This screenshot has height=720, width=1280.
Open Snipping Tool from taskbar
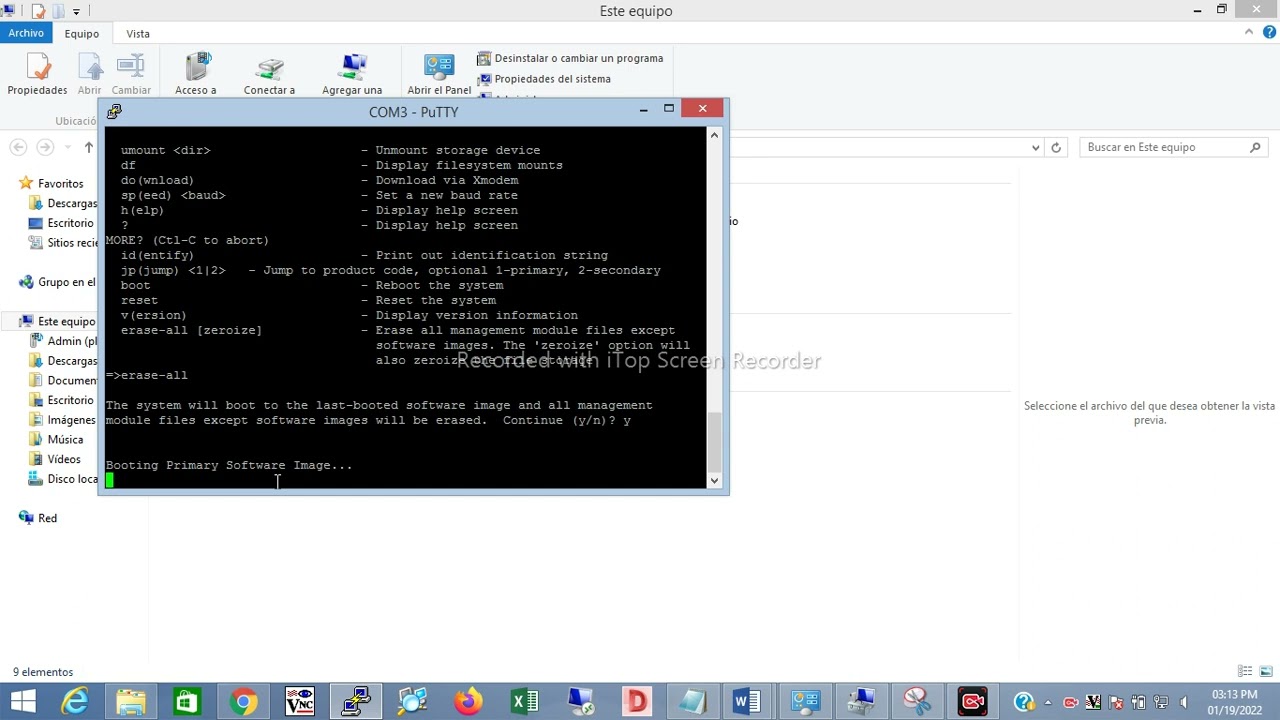coord(917,701)
